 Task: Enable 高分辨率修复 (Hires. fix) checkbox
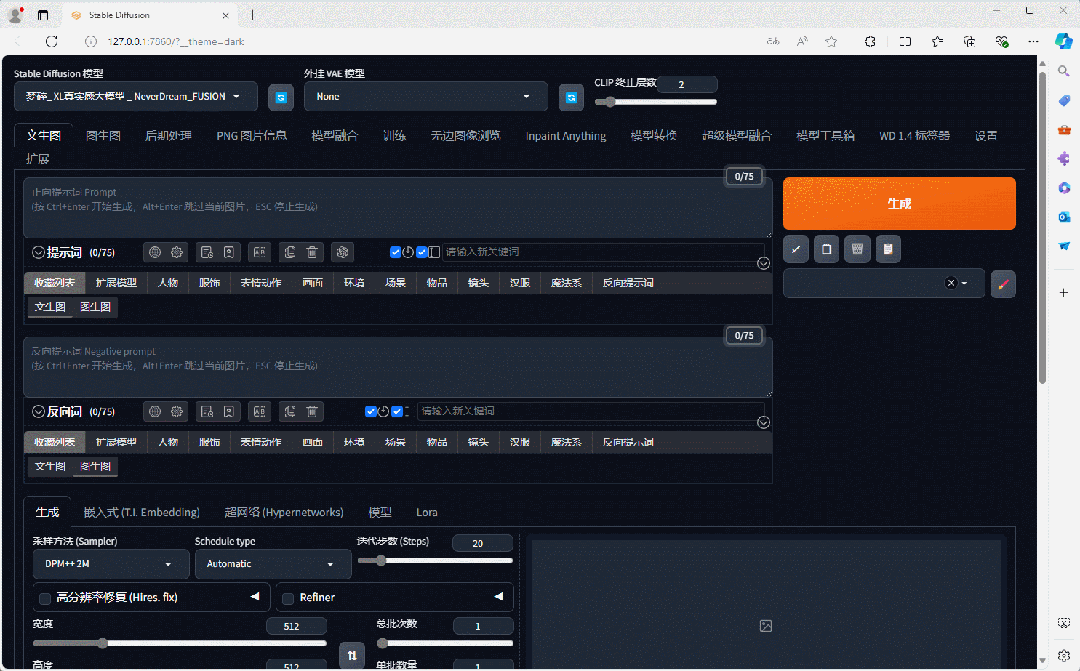(x=45, y=598)
